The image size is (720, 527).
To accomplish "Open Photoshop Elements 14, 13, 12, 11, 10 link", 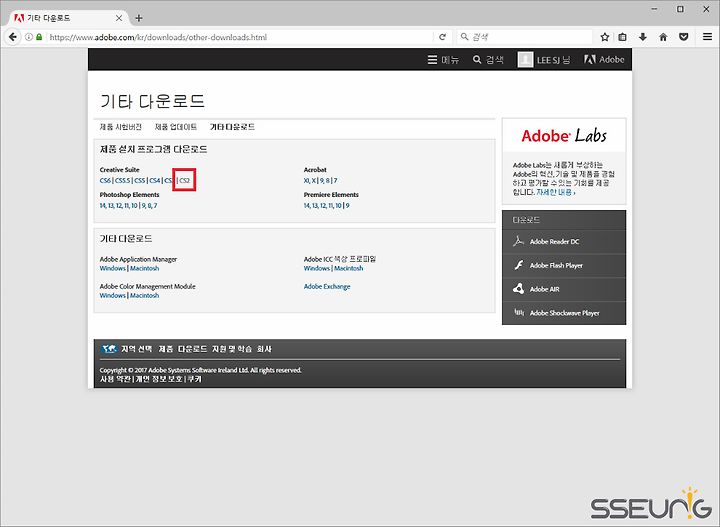I will pyautogui.click(x=118, y=206).
